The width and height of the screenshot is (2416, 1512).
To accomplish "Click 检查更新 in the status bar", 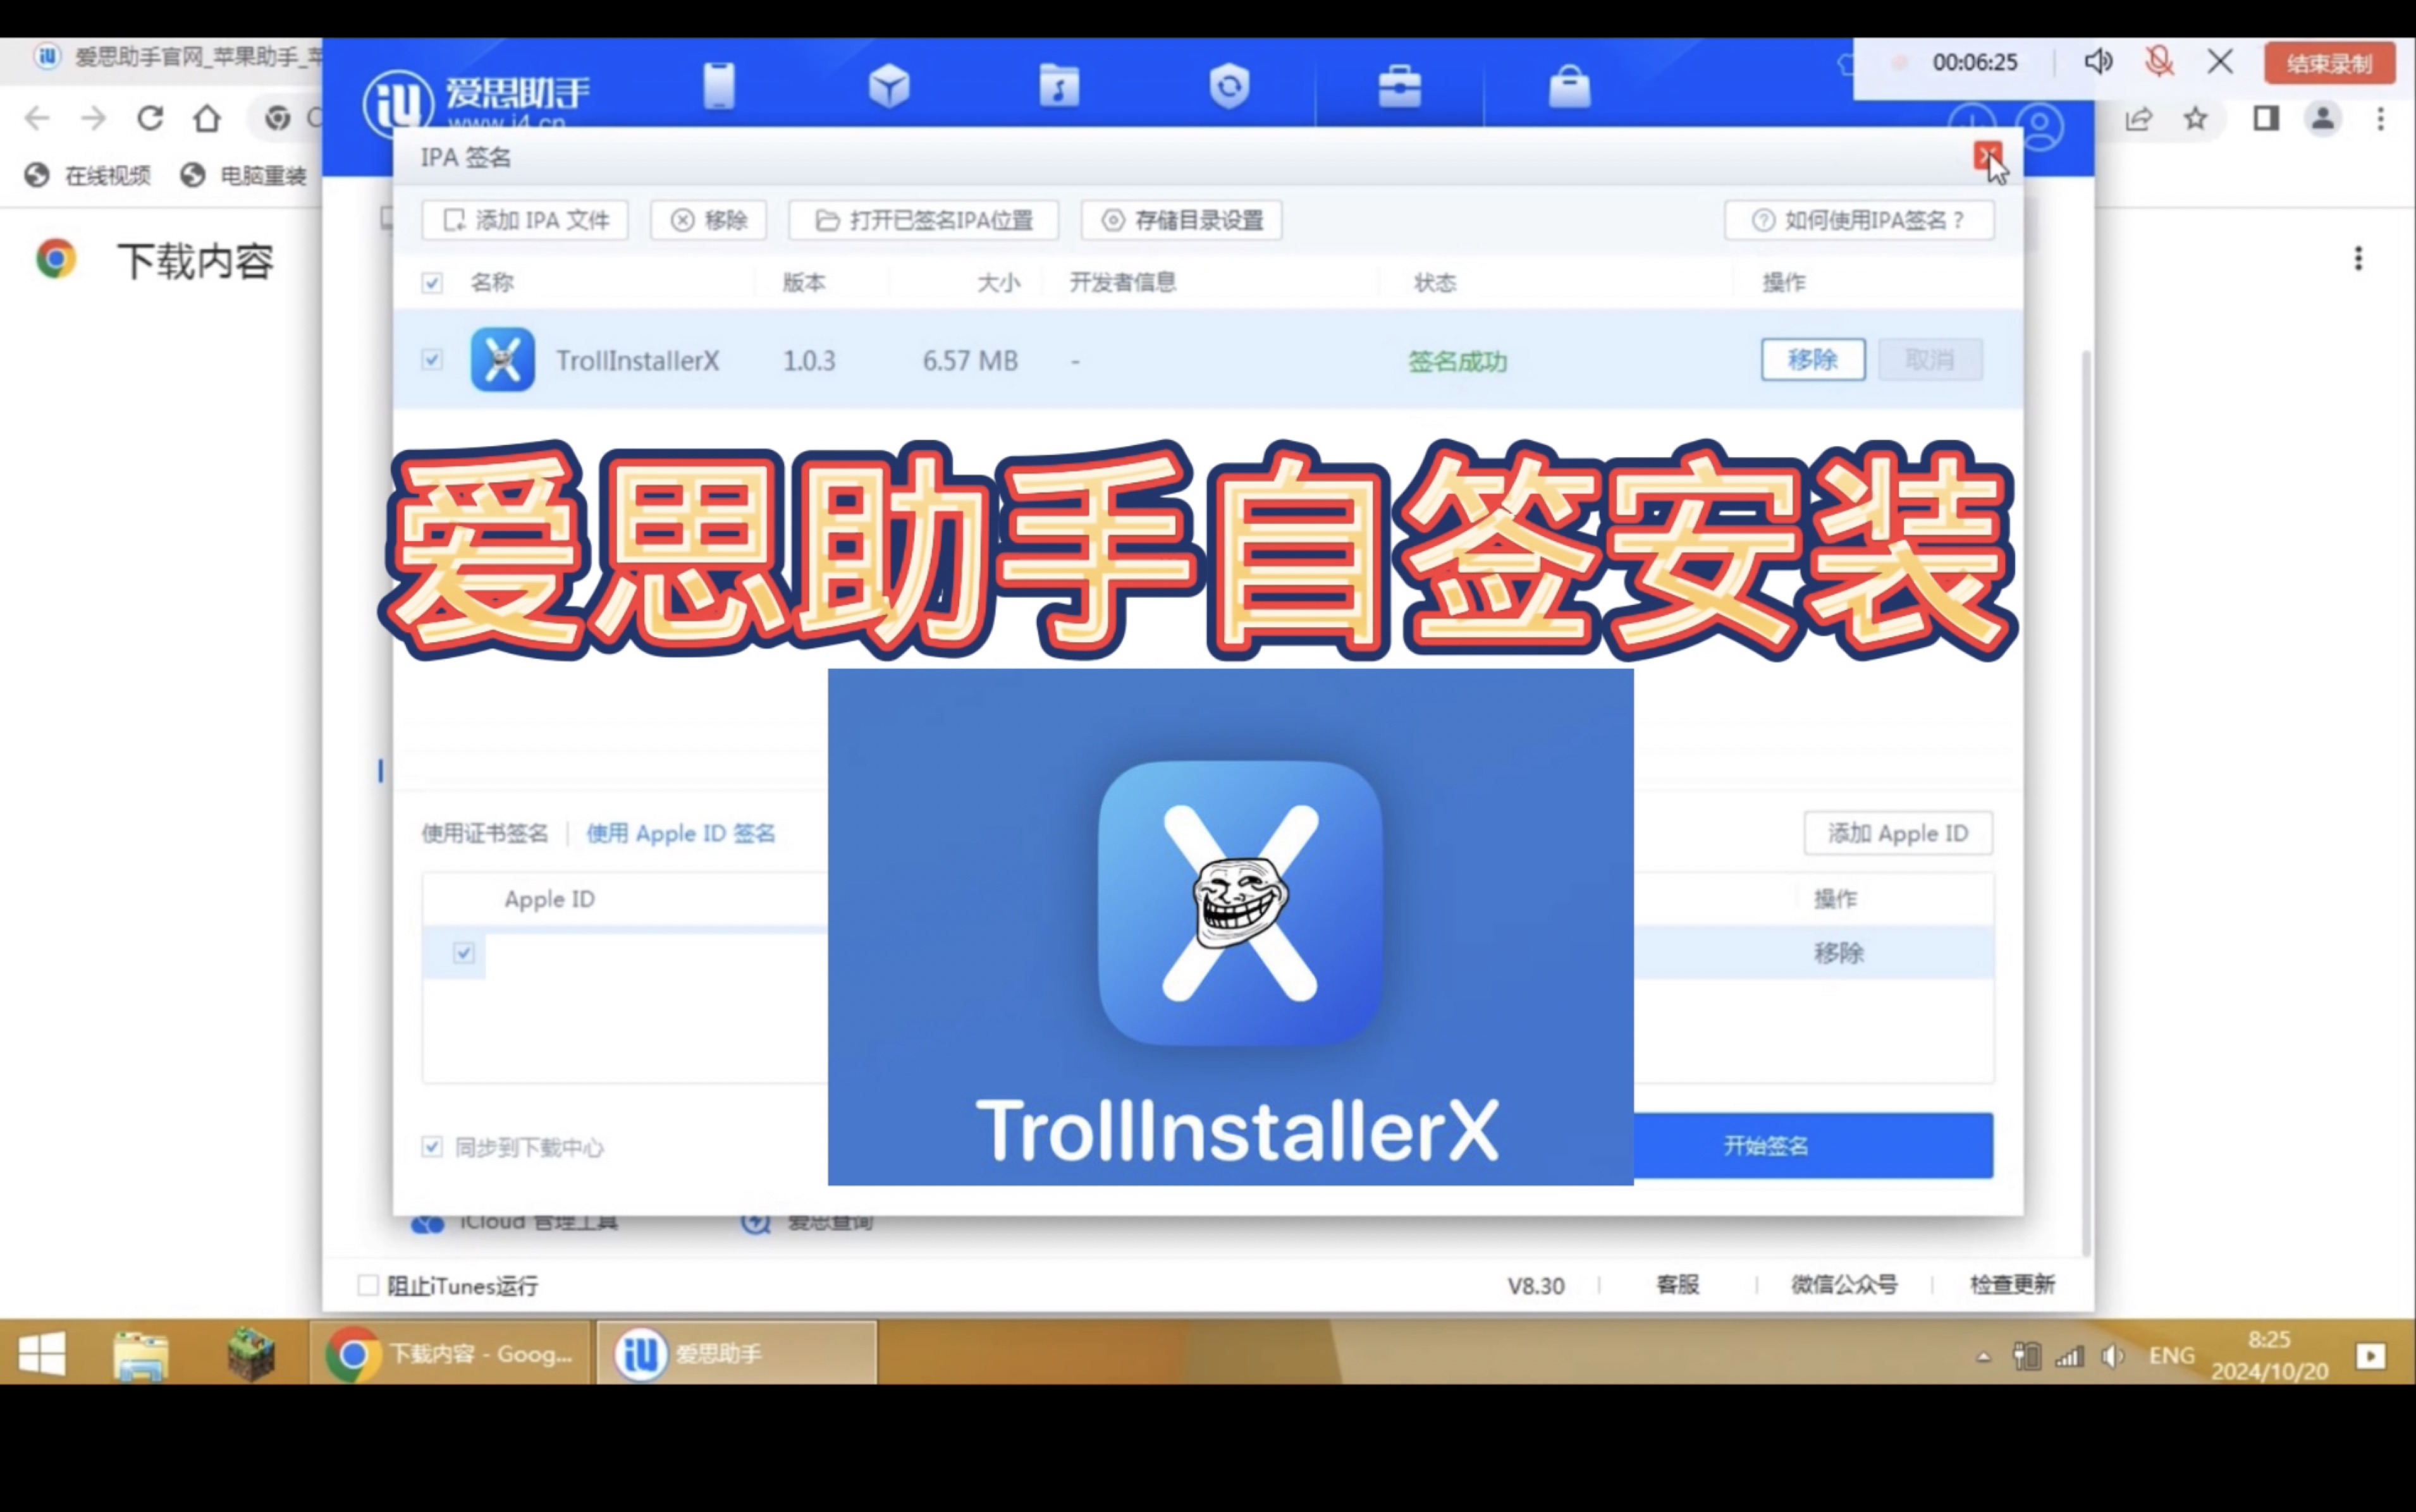I will 2012,1285.
